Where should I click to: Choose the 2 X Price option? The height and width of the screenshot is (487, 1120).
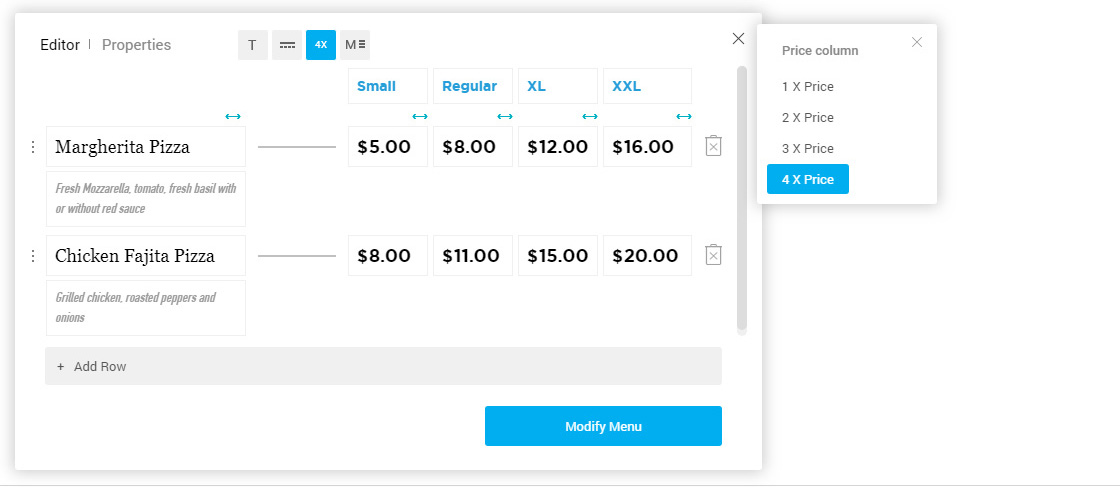pos(808,117)
